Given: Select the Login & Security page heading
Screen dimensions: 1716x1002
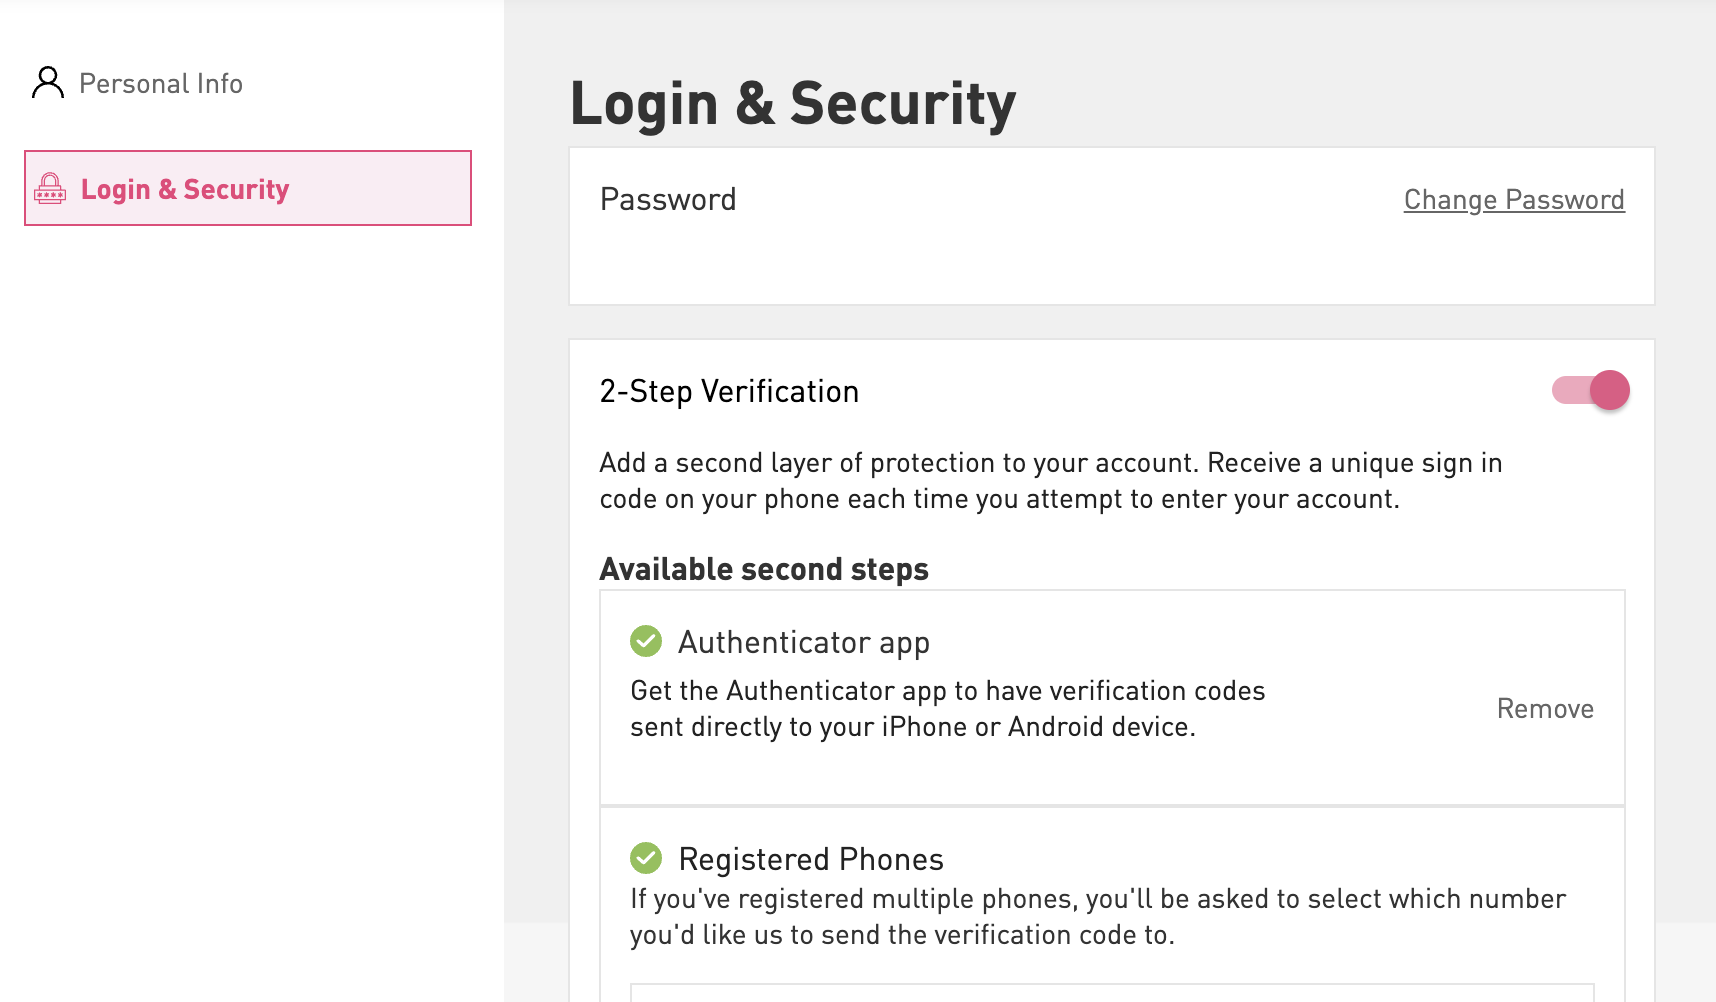Looking at the screenshot, I should (x=793, y=100).
